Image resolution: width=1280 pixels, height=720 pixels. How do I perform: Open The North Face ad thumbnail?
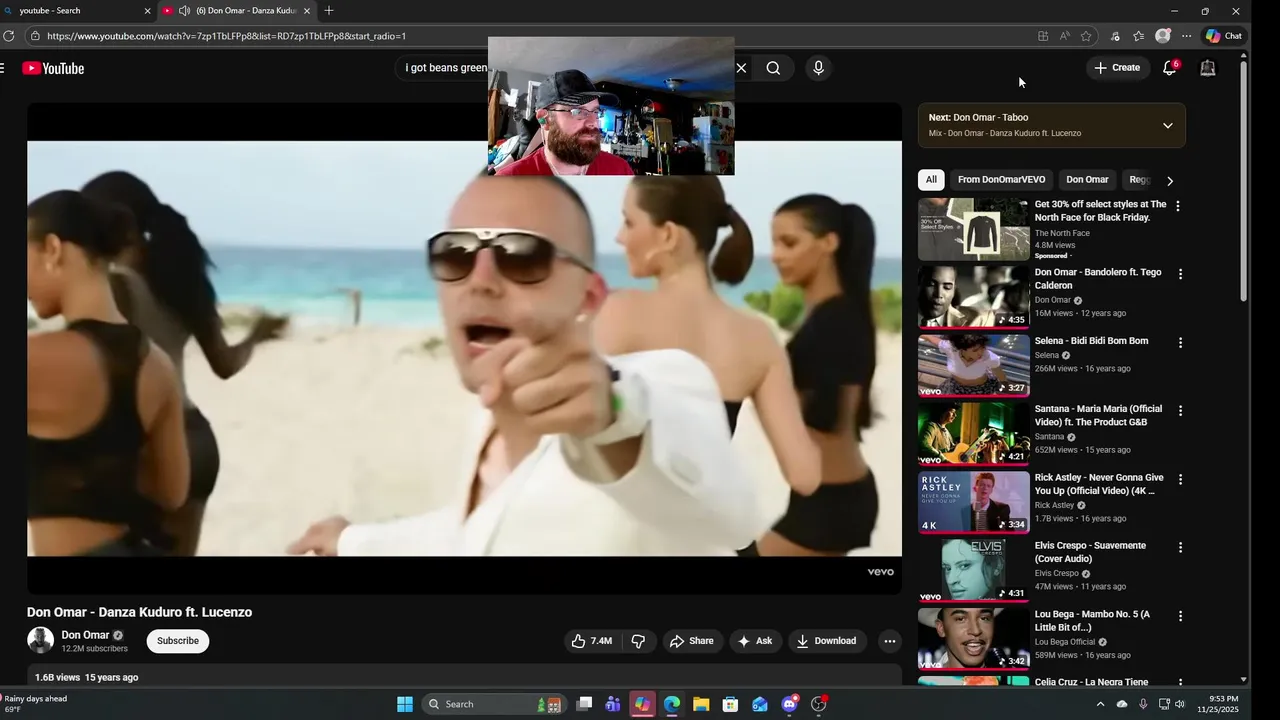coord(974,229)
